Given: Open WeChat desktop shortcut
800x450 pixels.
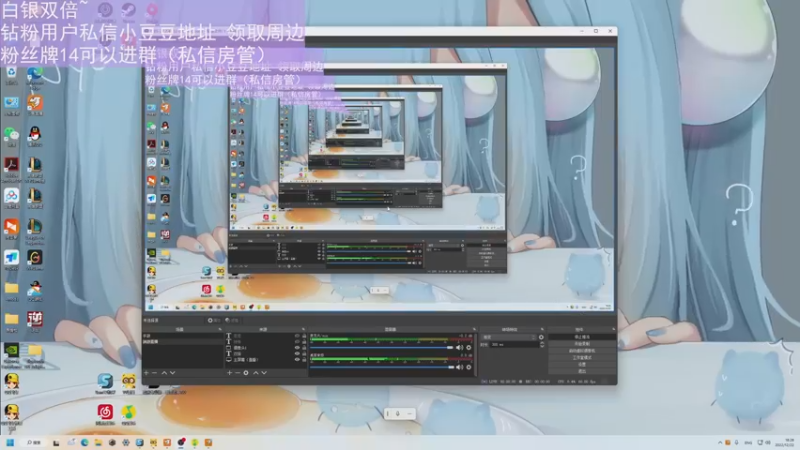Looking at the screenshot, I should 11,136.
